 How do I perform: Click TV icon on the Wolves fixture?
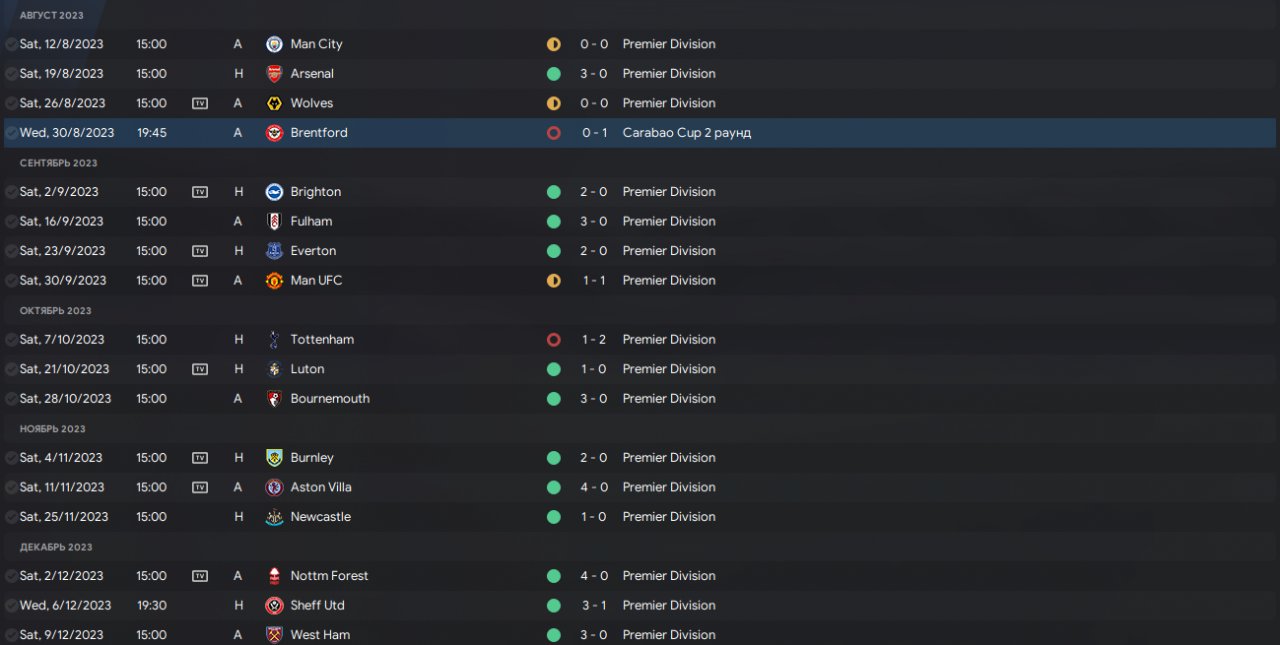(200, 103)
